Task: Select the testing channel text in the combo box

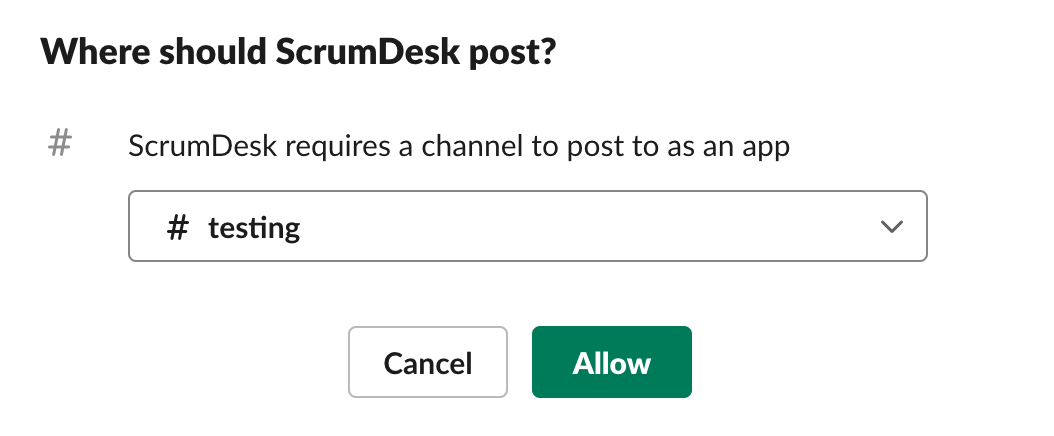Action: pos(253,228)
